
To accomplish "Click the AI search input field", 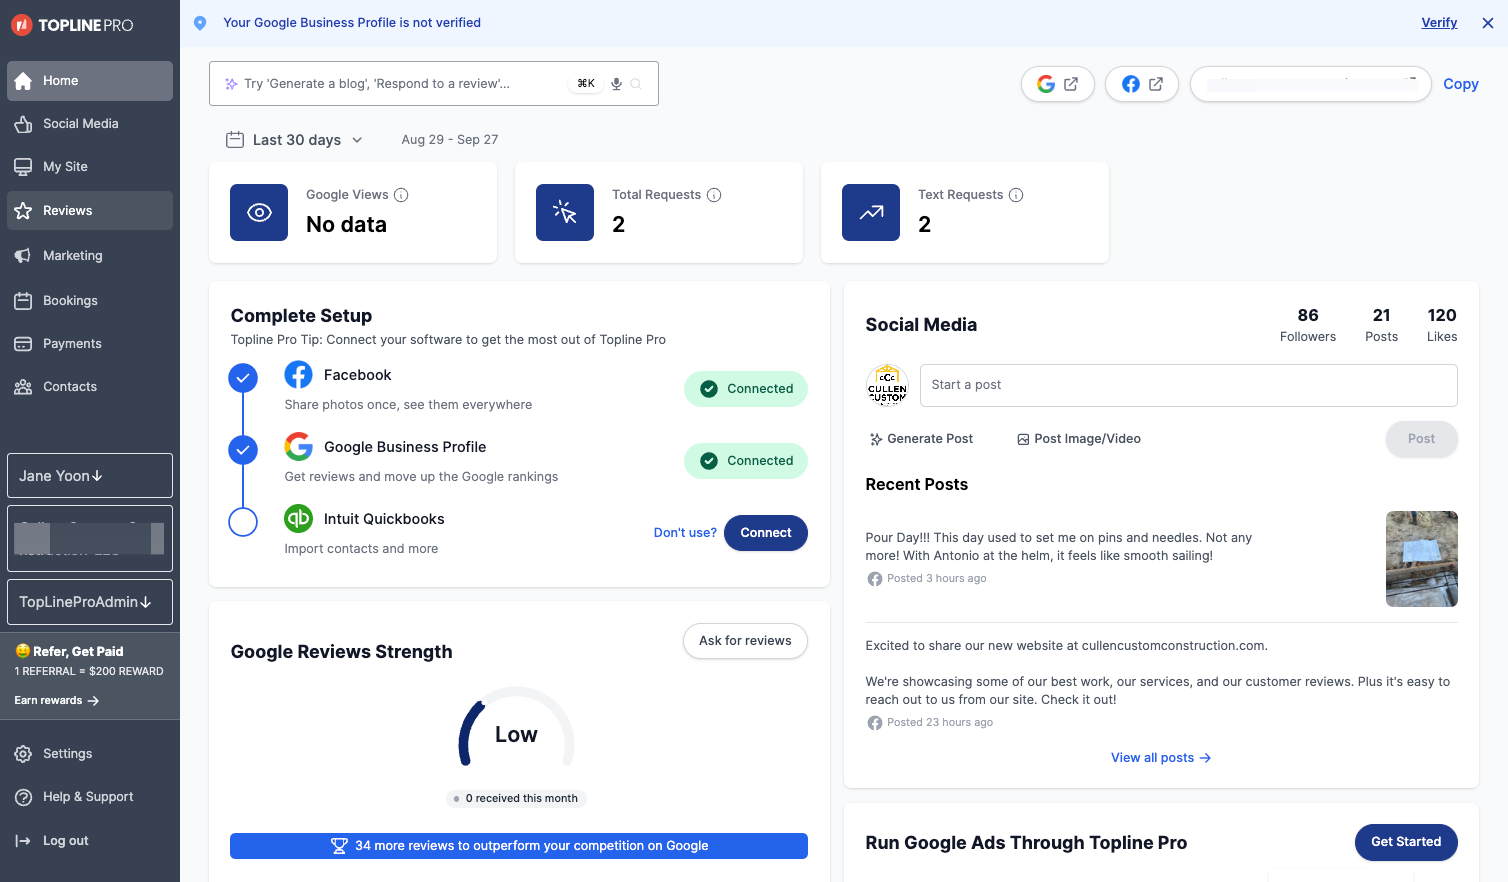I will pyautogui.click(x=434, y=84).
